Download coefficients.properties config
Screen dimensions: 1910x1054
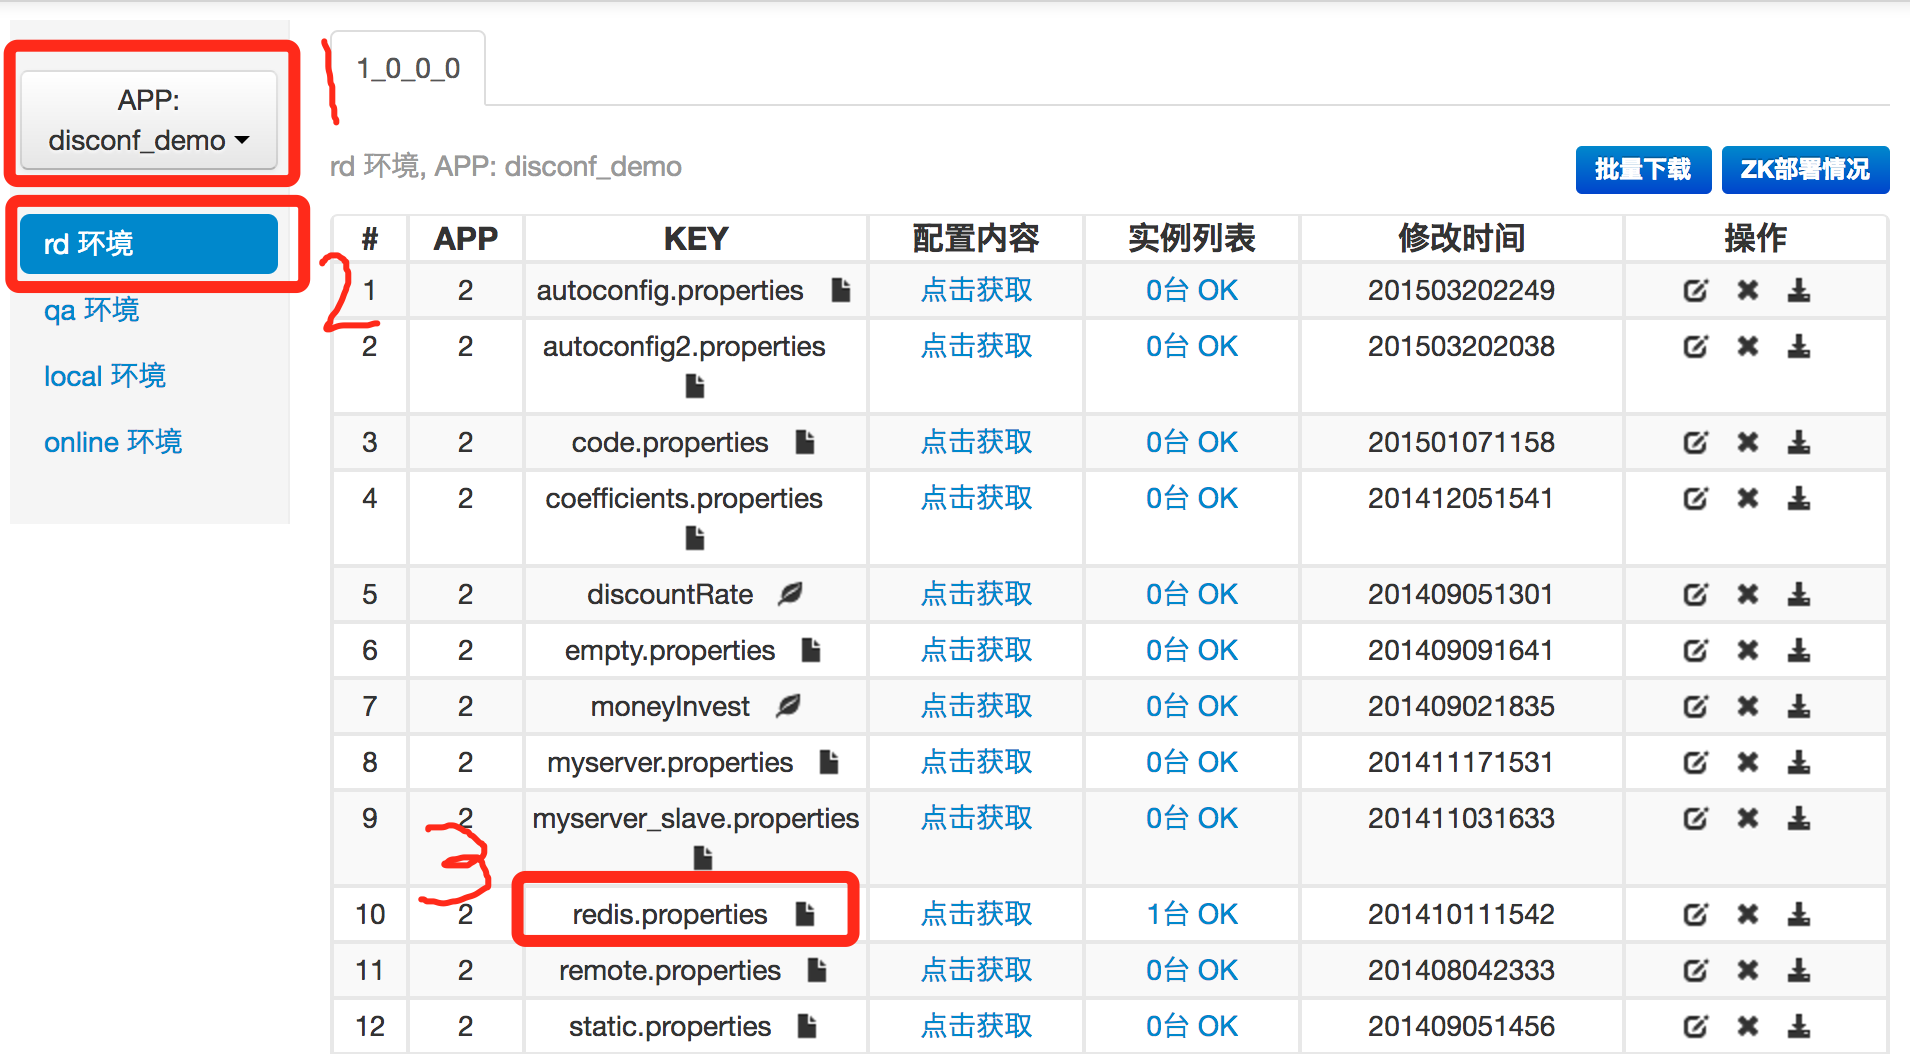1799,499
